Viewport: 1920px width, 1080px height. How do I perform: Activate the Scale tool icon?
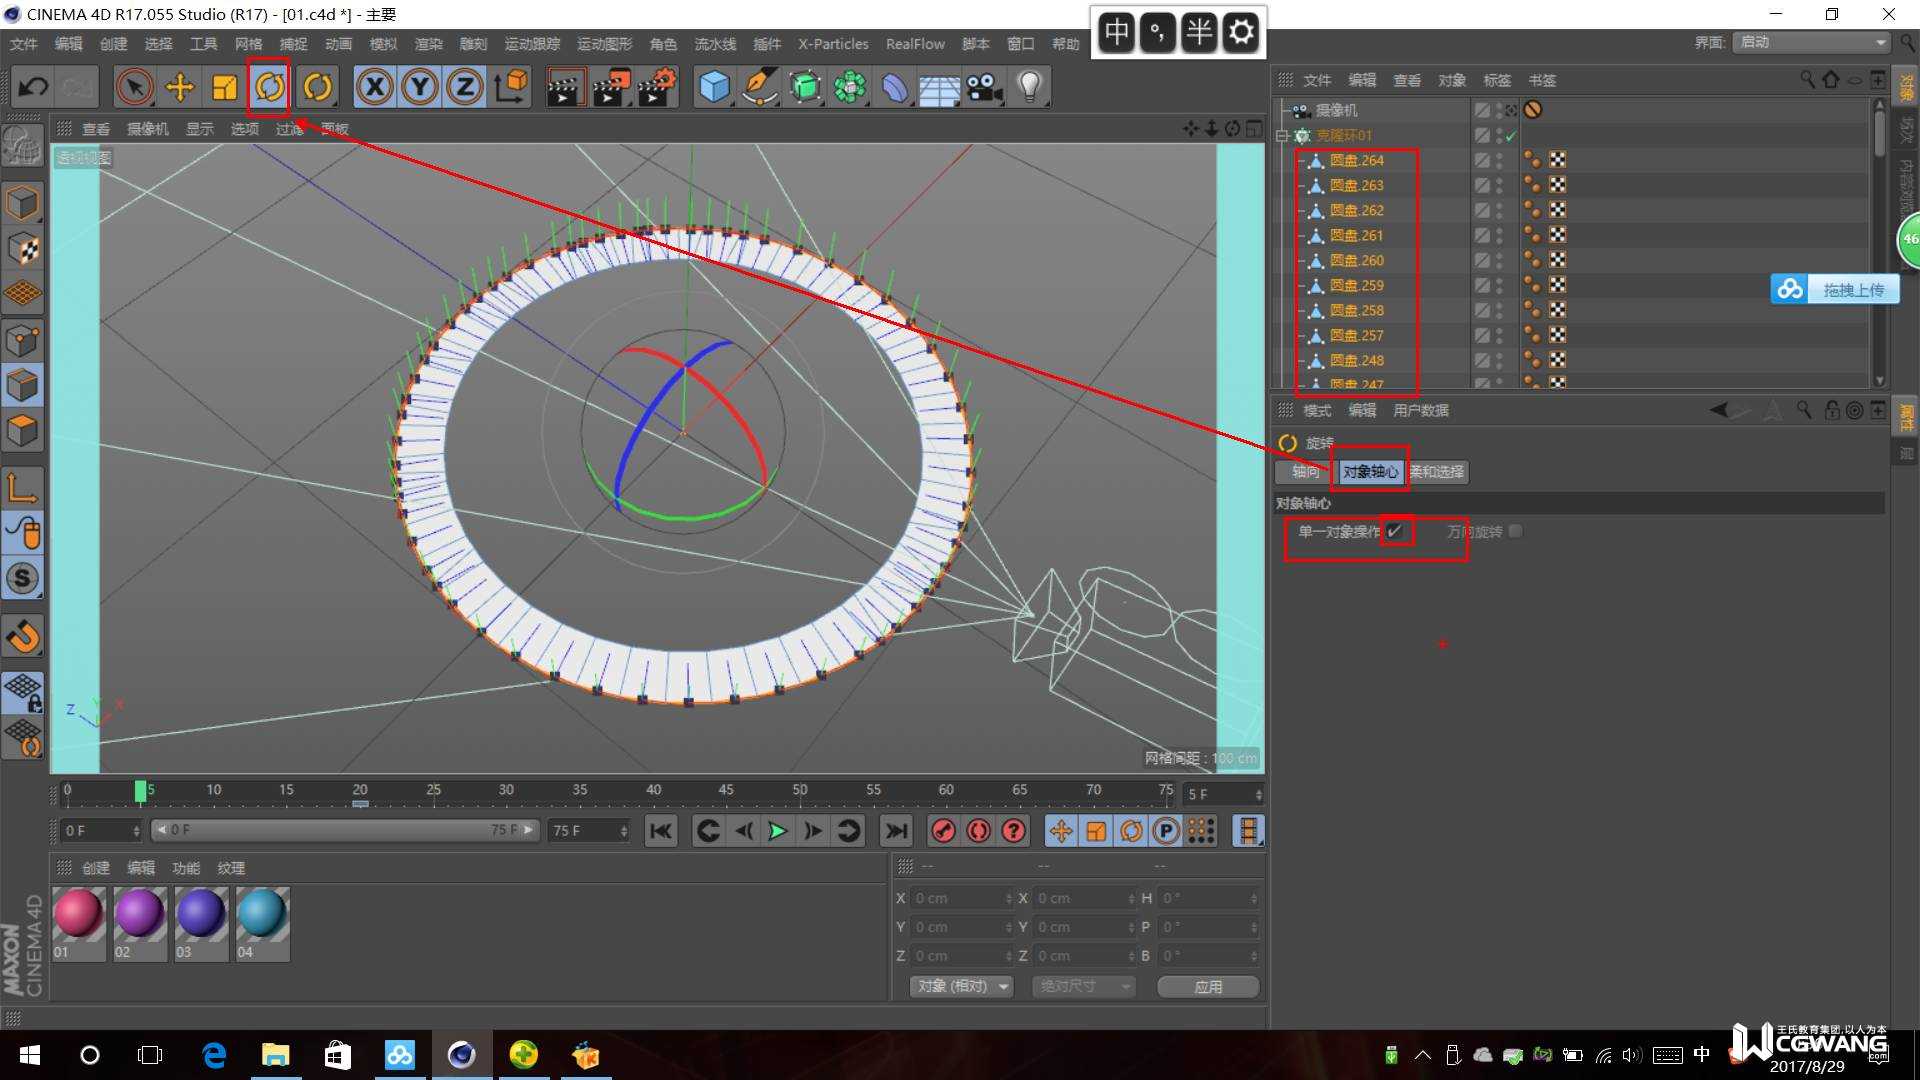click(225, 87)
